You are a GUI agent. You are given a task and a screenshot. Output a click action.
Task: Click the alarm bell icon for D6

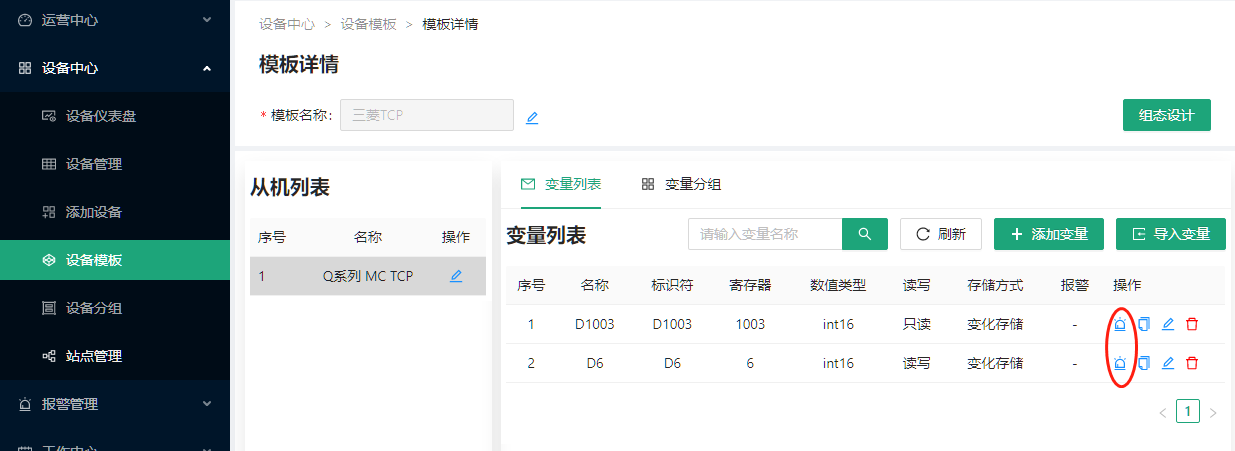1120,363
